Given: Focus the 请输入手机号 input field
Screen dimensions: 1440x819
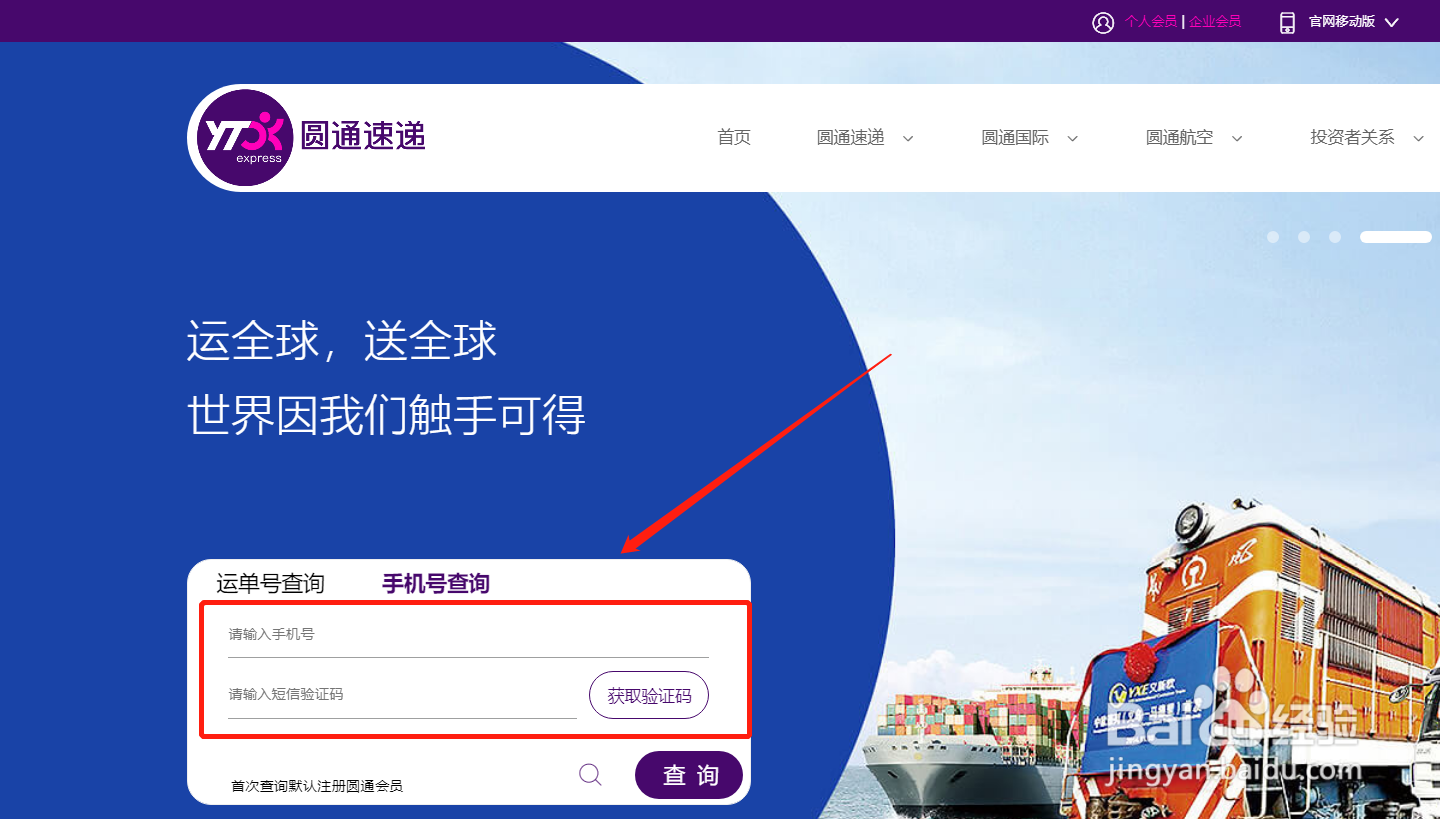Looking at the screenshot, I should point(468,635).
